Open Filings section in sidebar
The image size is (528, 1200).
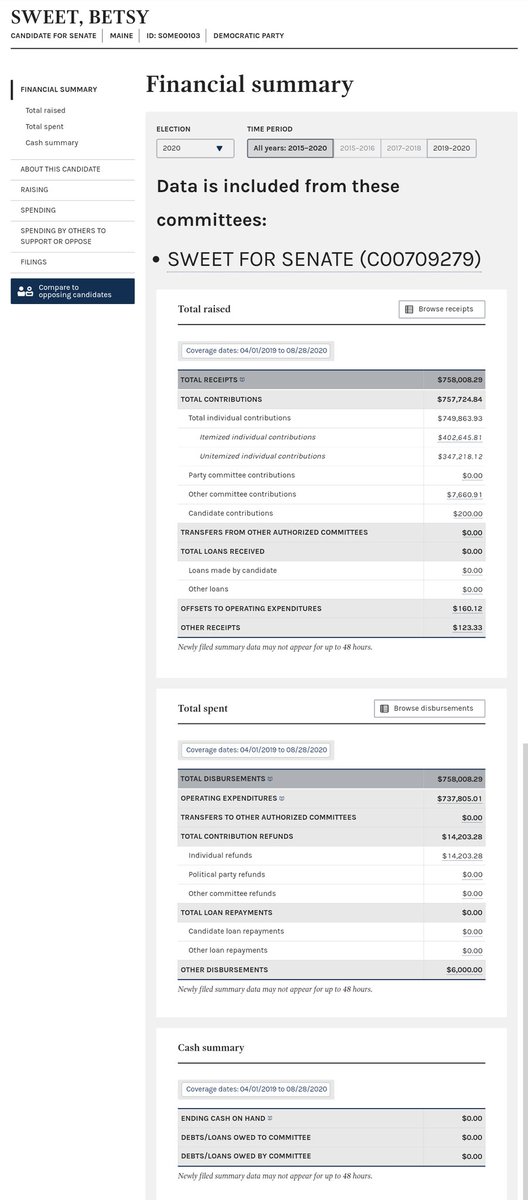(x=34, y=263)
